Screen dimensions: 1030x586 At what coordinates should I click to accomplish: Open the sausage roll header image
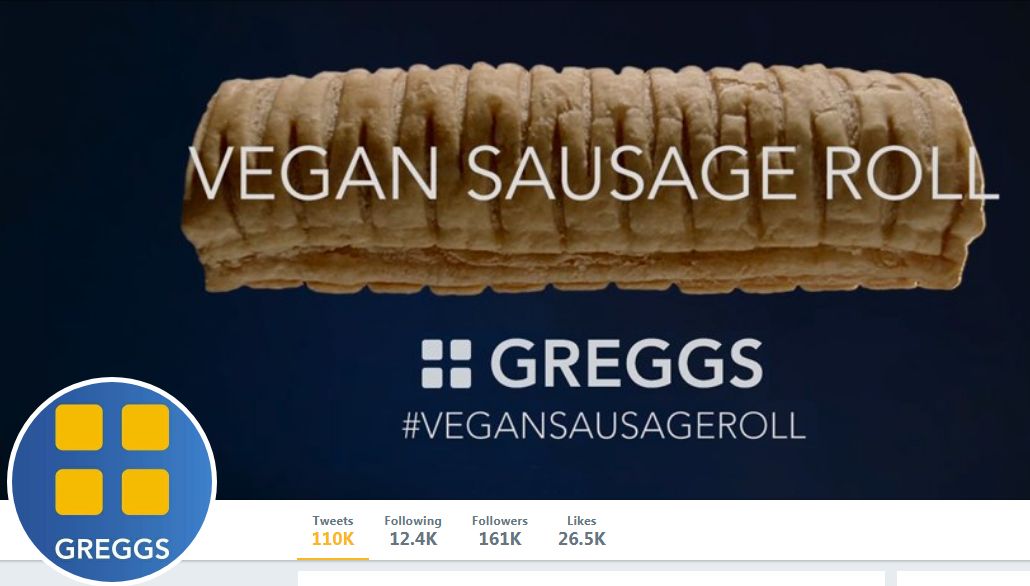point(583,177)
